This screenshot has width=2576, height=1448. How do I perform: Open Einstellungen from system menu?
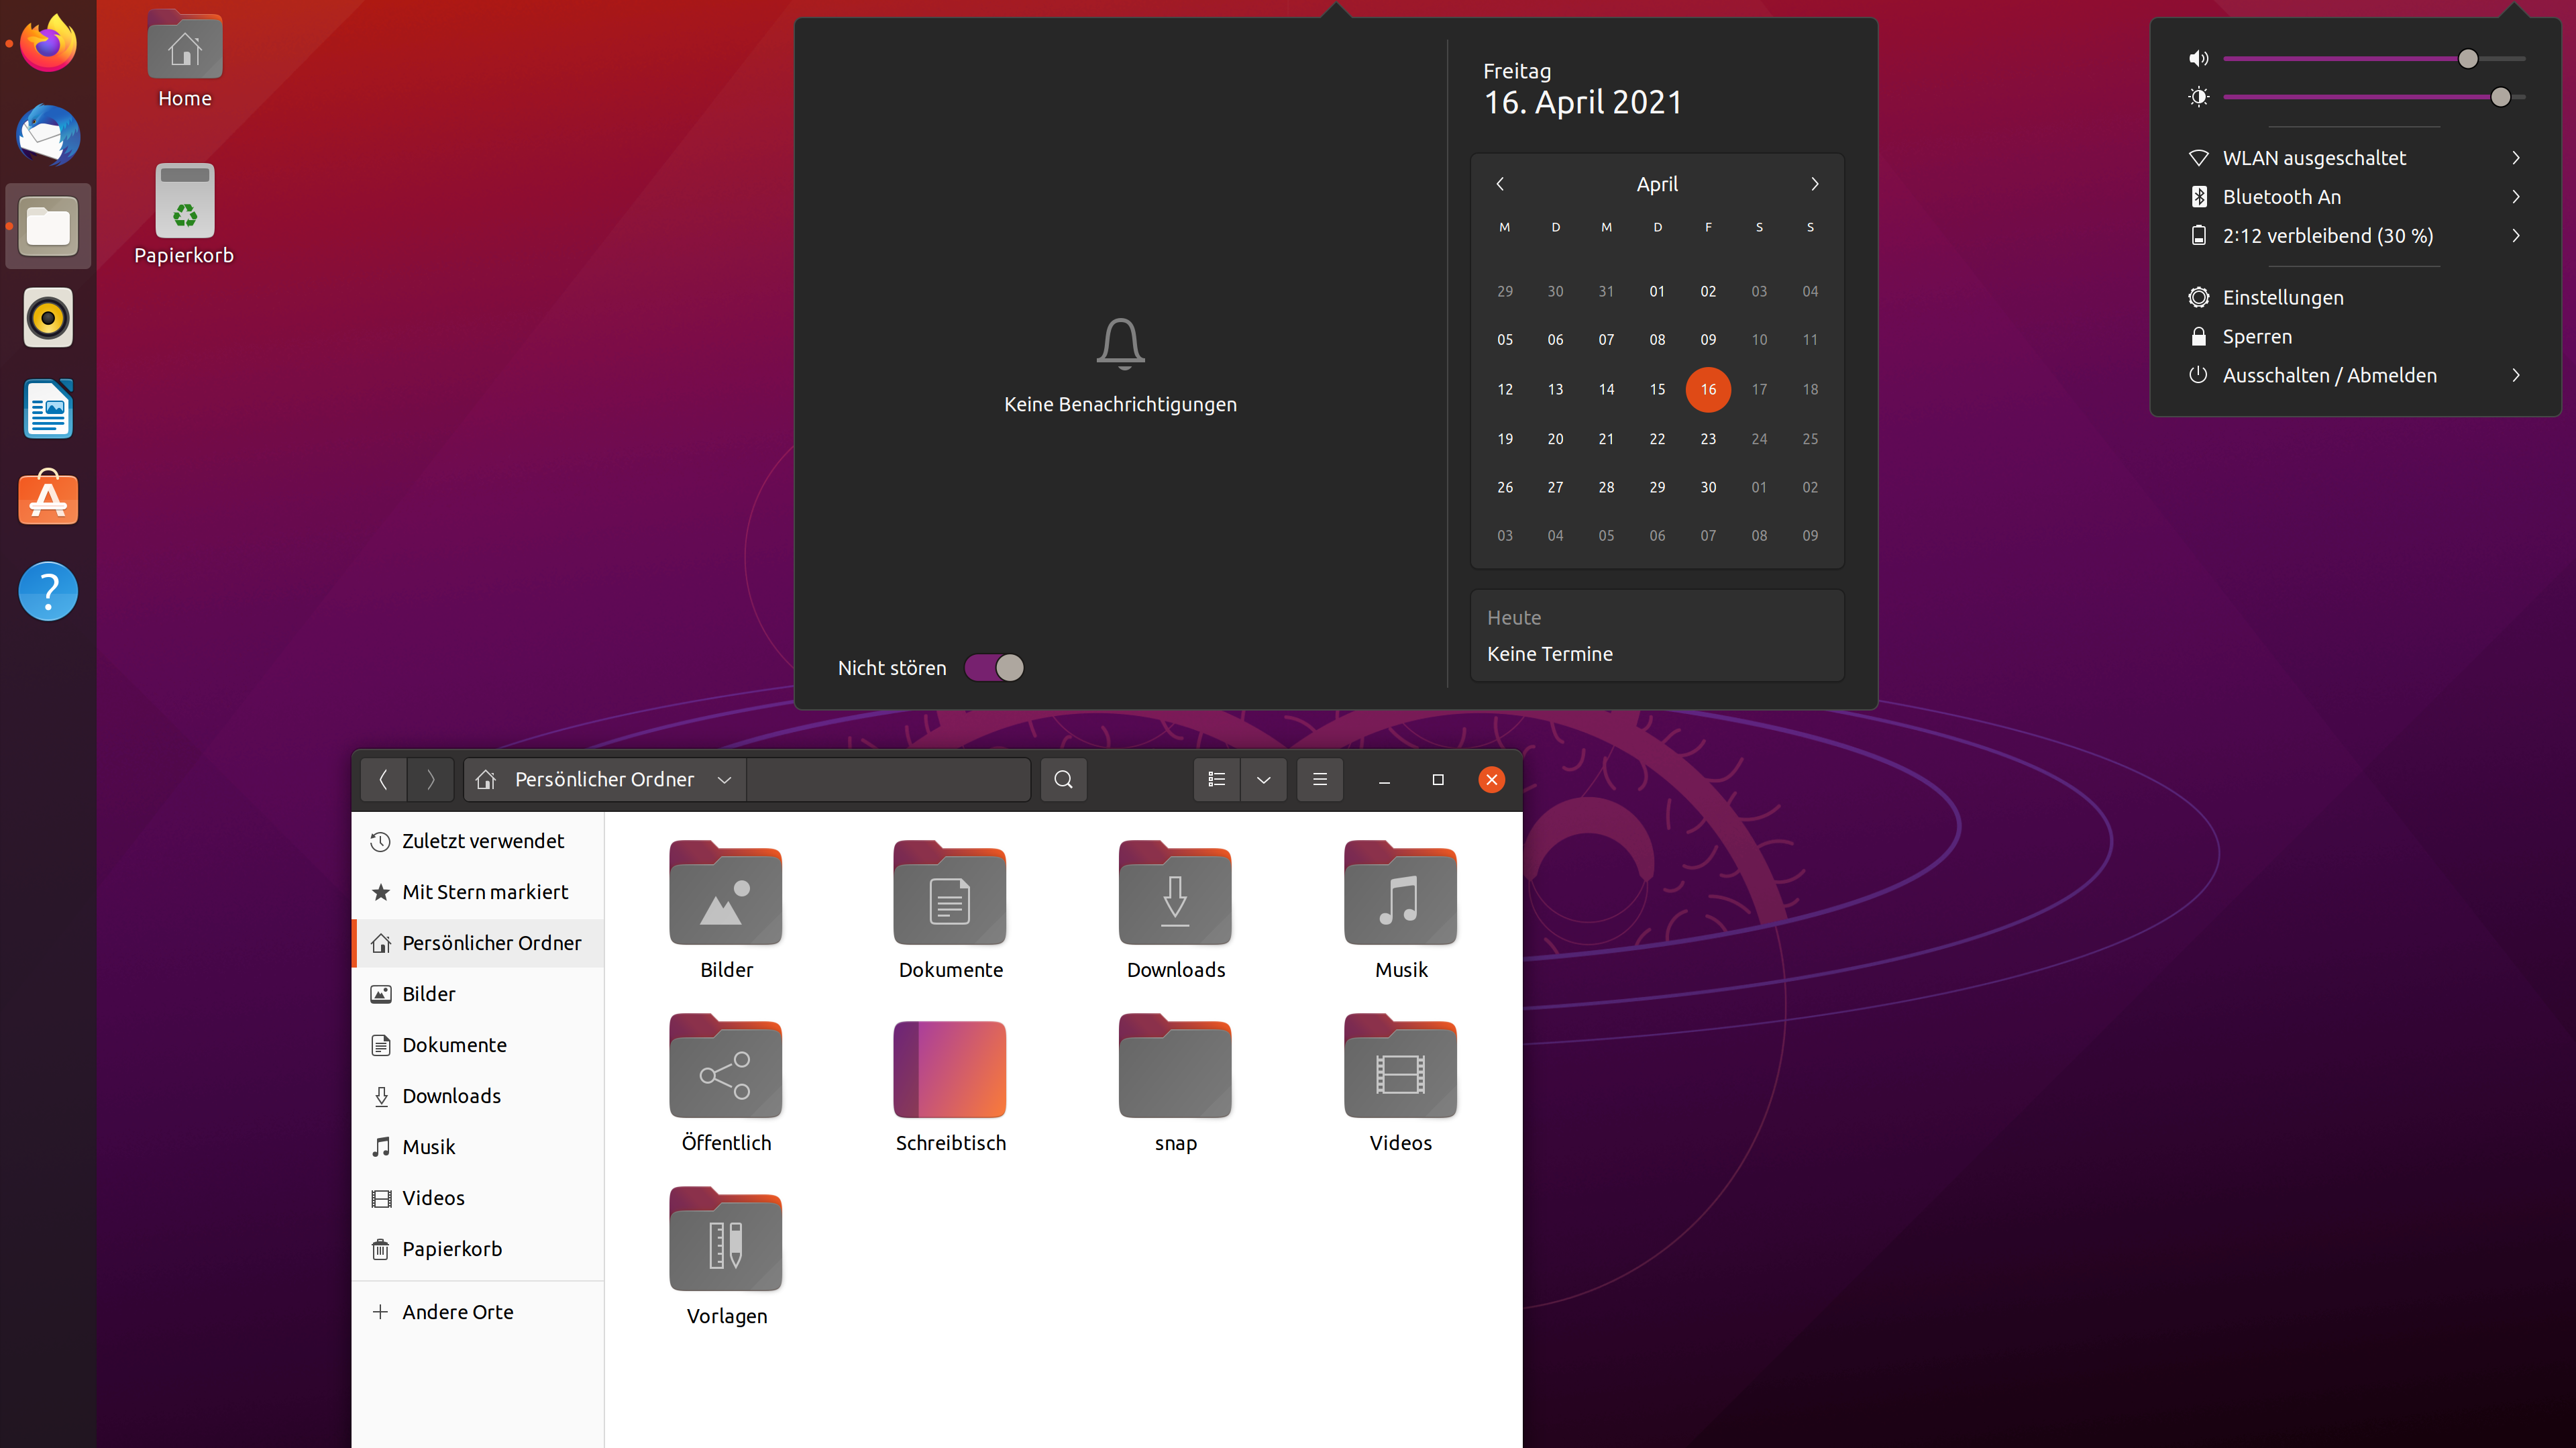(2282, 297)
